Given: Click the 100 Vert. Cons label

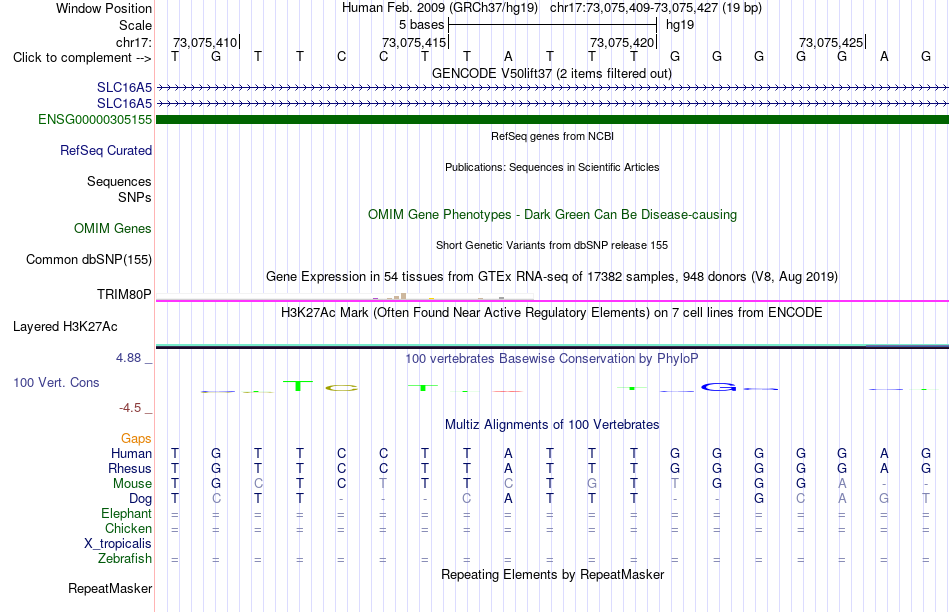Looking at the screenshot, I should click(56, 382).
